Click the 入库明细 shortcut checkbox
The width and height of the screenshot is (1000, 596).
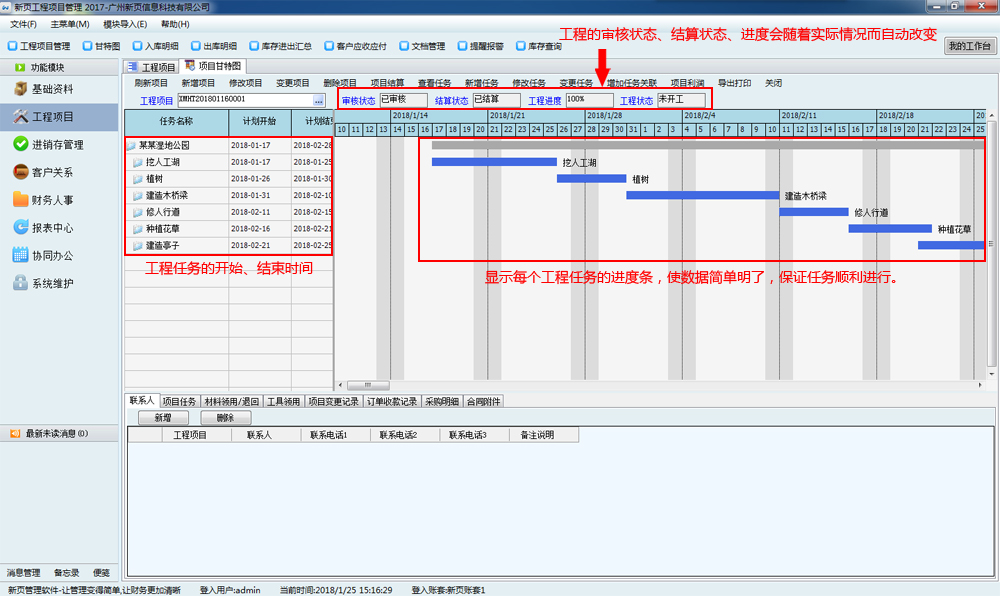137,46
